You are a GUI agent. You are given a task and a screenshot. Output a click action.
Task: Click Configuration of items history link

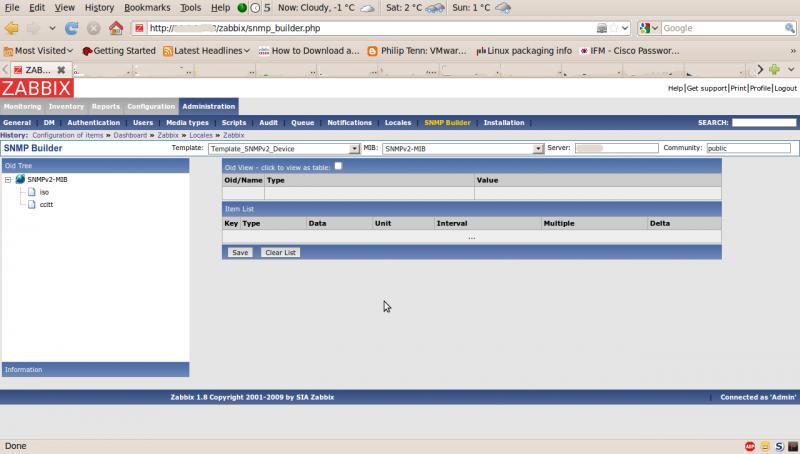pos(68,135)
